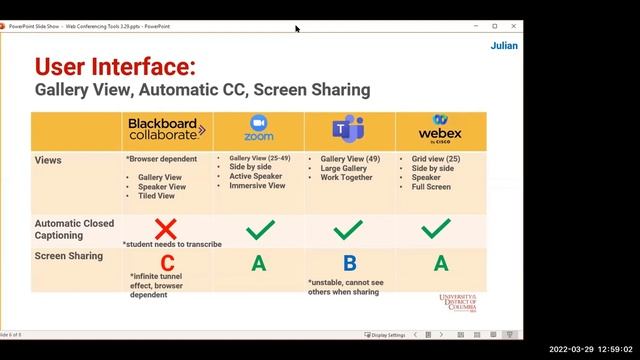The width and height of the screenshot is (640, 360).
Task: Click the green checkmark in Zoom column
Action: (260, 229)
